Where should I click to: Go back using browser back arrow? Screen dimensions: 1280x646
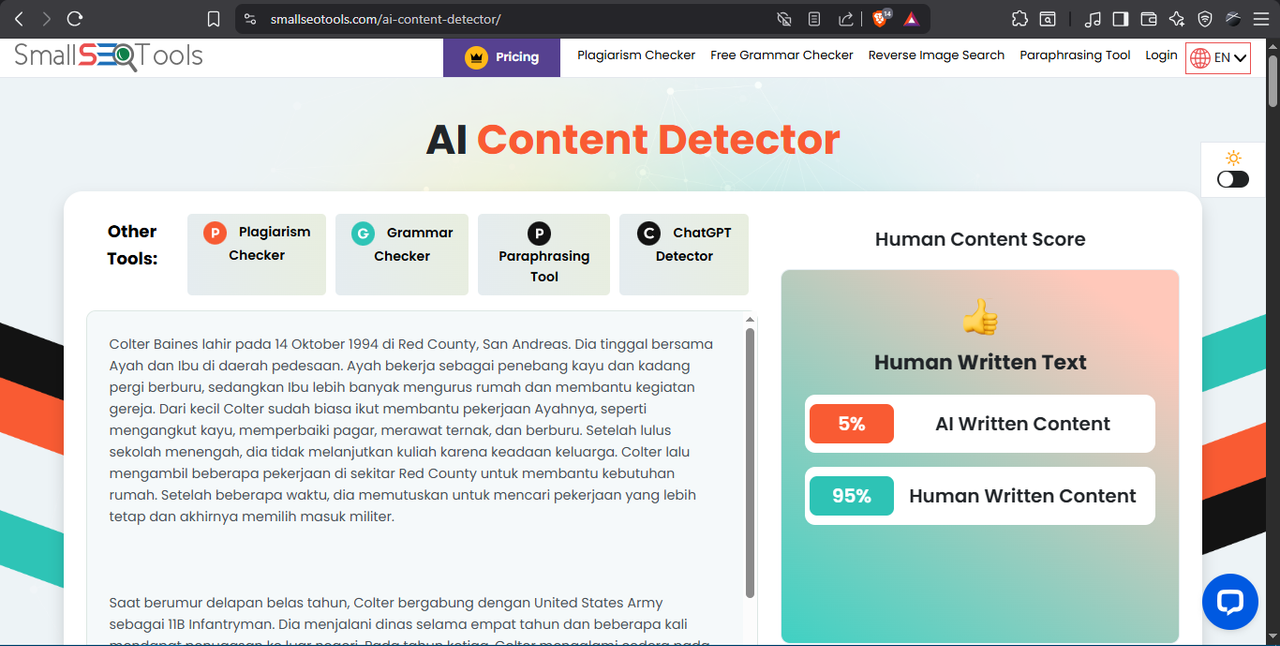coord(19,19)
